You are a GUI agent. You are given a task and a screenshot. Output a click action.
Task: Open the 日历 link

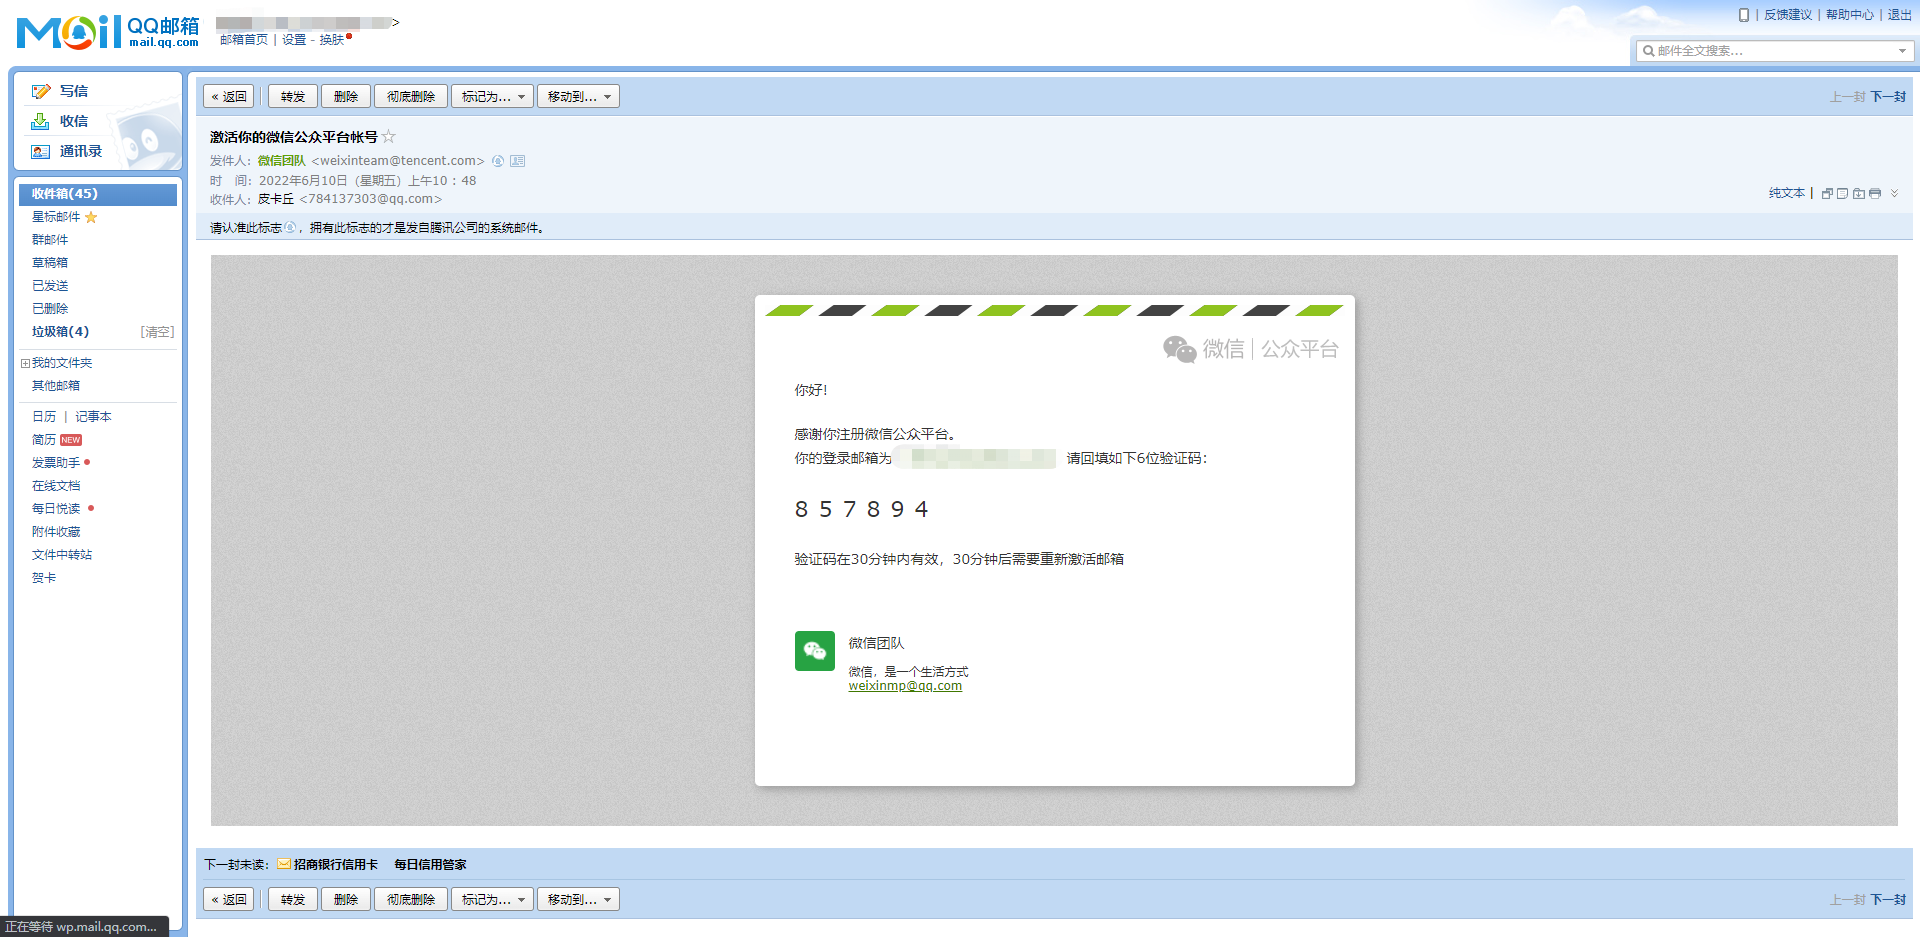[x=44, y=417]
